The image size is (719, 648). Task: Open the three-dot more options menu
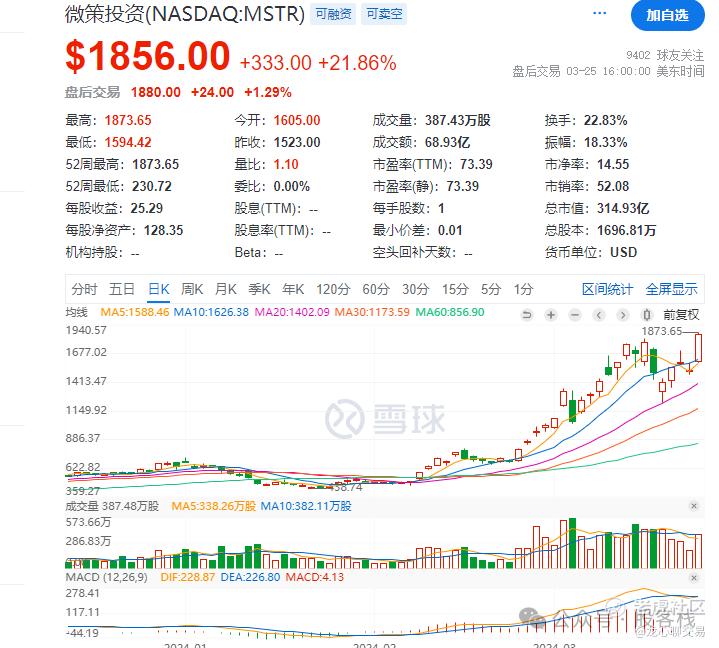click(599, 13)
